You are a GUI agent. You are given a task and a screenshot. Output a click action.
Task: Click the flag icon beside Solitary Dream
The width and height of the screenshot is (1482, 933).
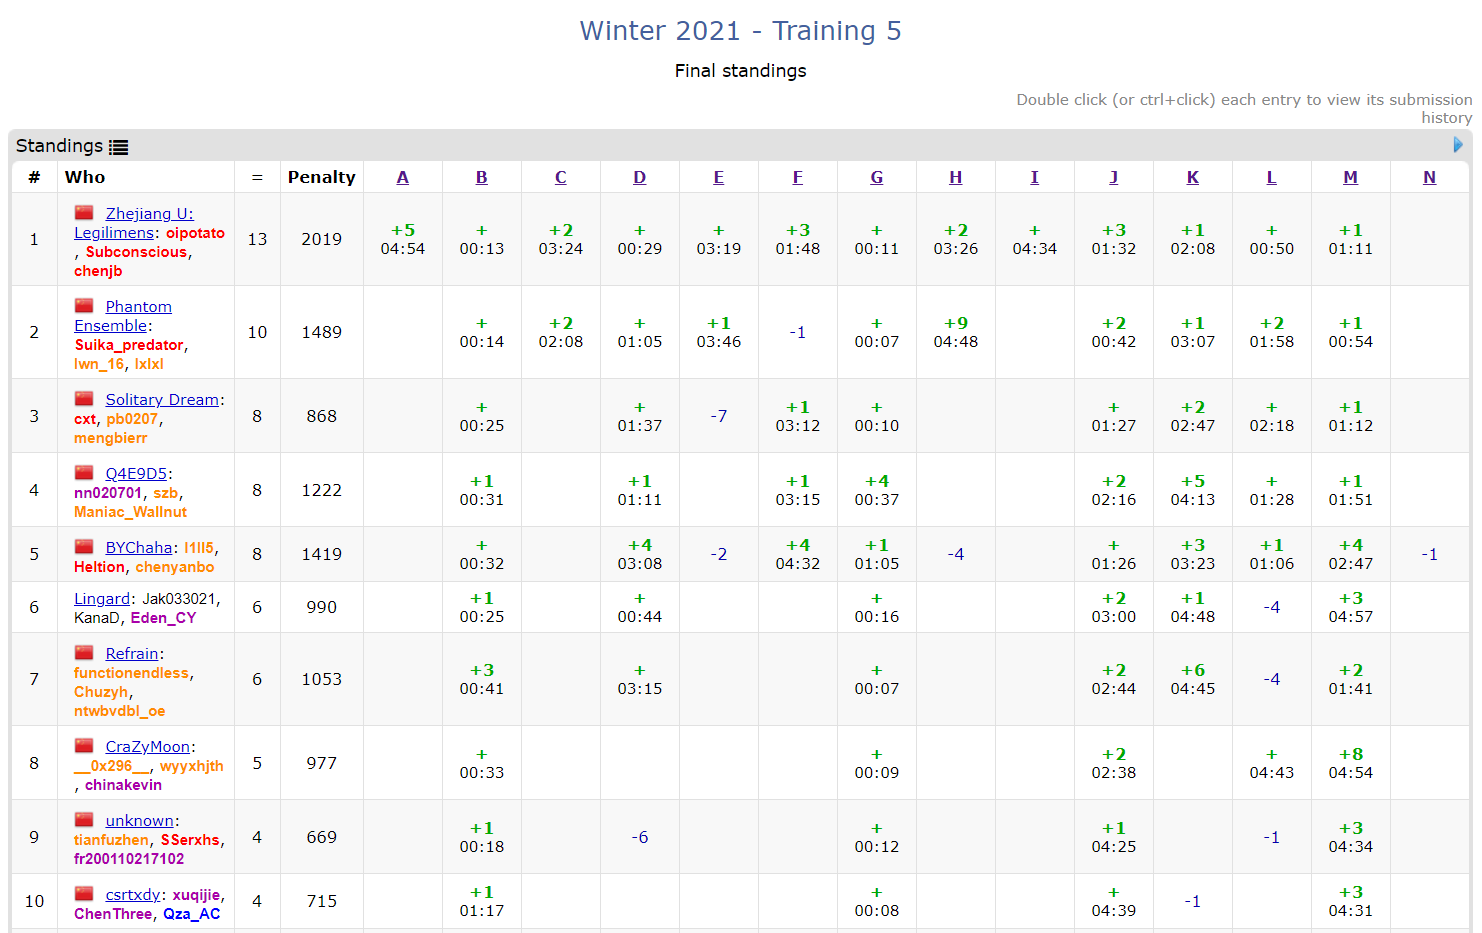[x=85, y=399]
